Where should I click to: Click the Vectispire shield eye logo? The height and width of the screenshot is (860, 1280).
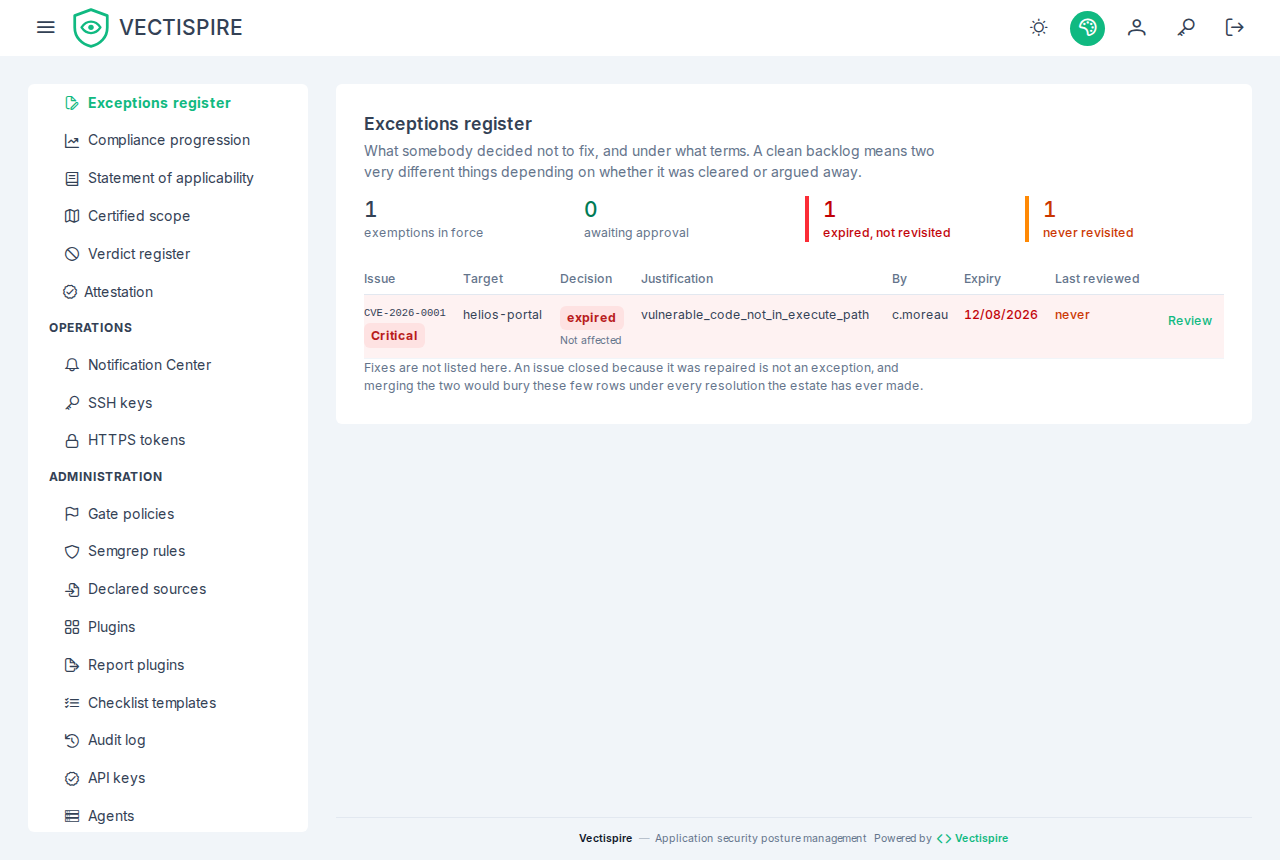91,28
